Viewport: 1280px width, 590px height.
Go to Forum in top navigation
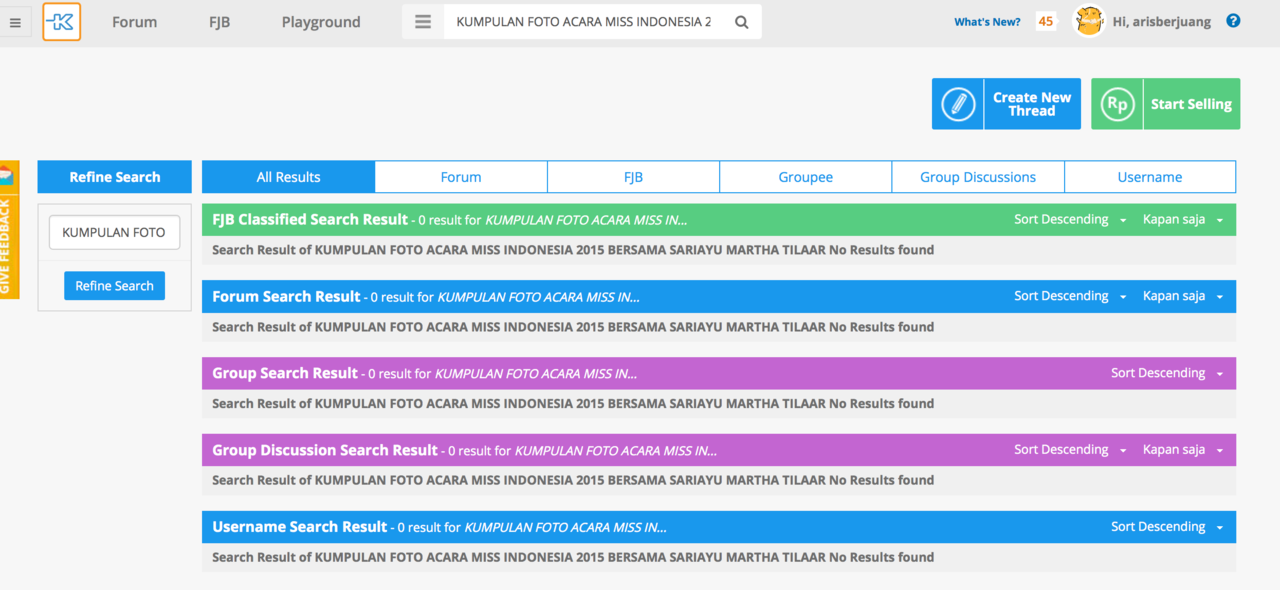tap(134, 22)
